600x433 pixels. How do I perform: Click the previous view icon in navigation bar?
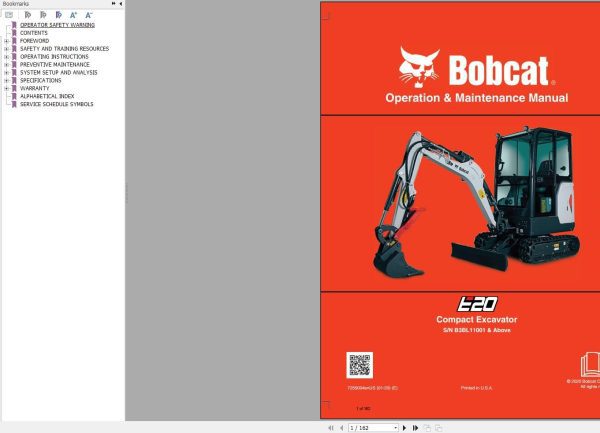pos(427,428)
